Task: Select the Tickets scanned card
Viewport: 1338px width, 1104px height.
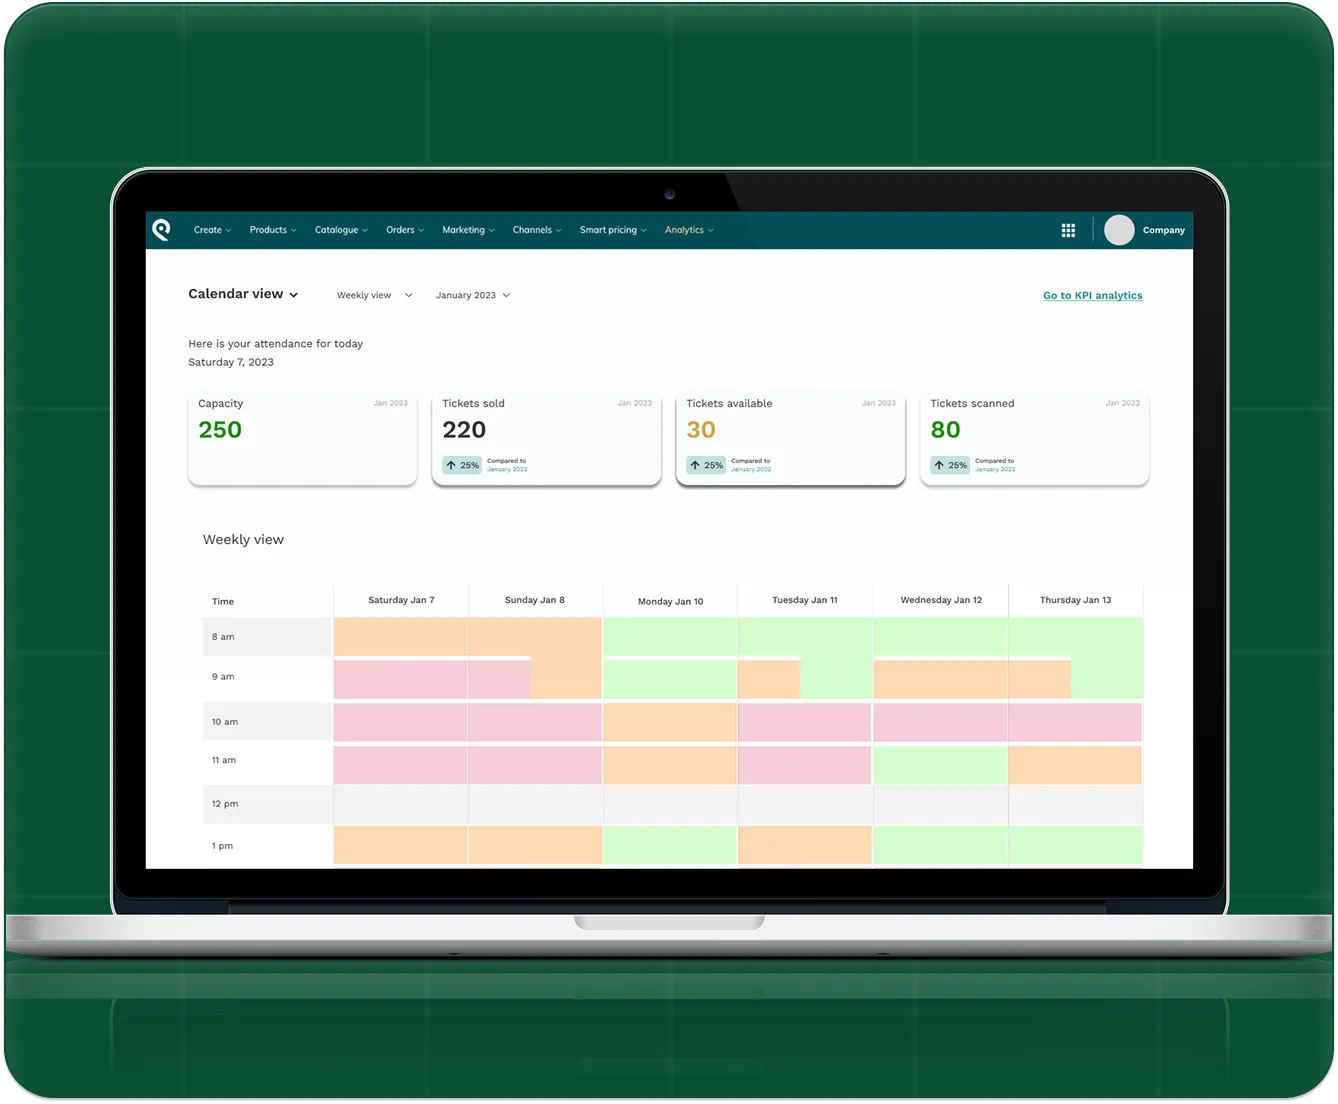Action: point(1034,439)
